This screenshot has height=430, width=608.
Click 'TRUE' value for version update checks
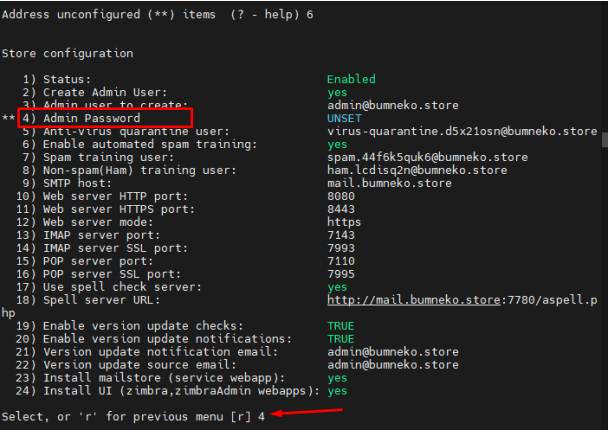[x=341, y=326]
